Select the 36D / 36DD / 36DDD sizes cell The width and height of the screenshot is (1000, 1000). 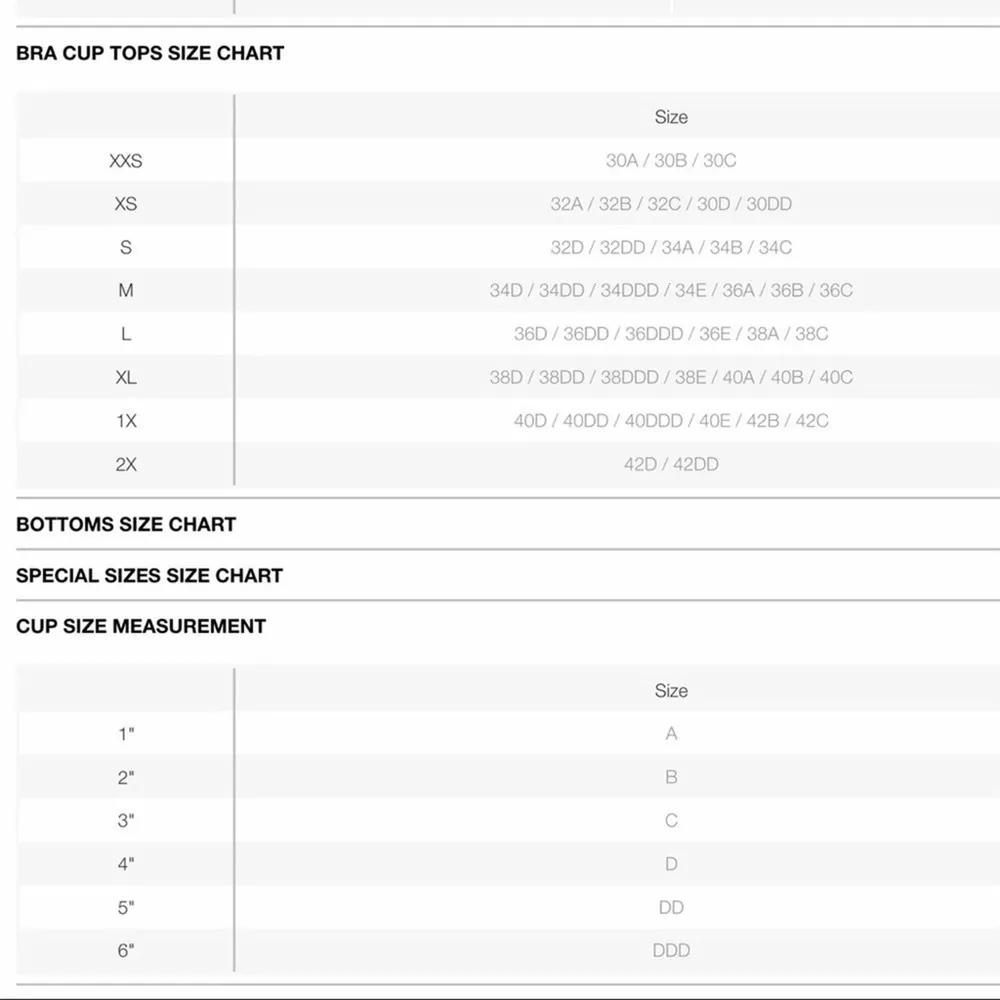(x=671, y=334)
